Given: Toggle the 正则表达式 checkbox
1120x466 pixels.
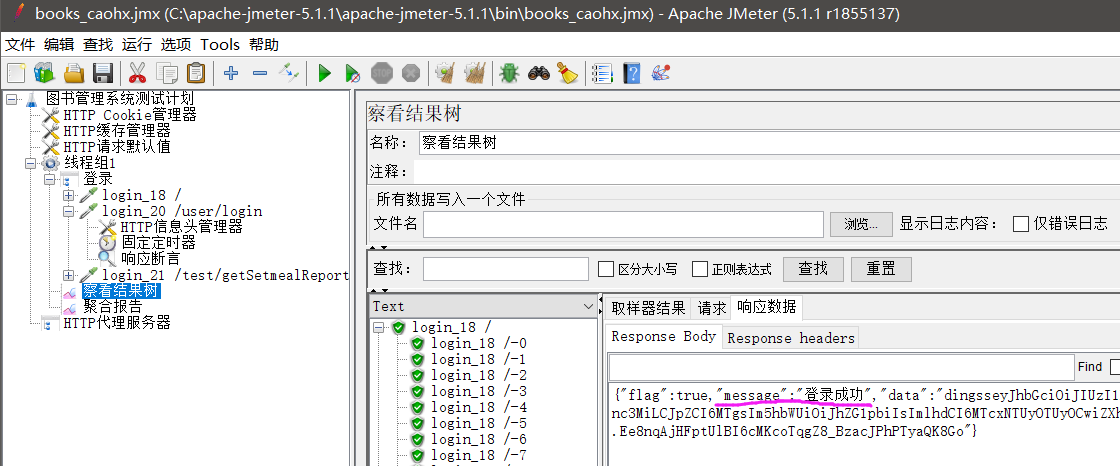Looking at the screenshot, I should tap(700, 269).
